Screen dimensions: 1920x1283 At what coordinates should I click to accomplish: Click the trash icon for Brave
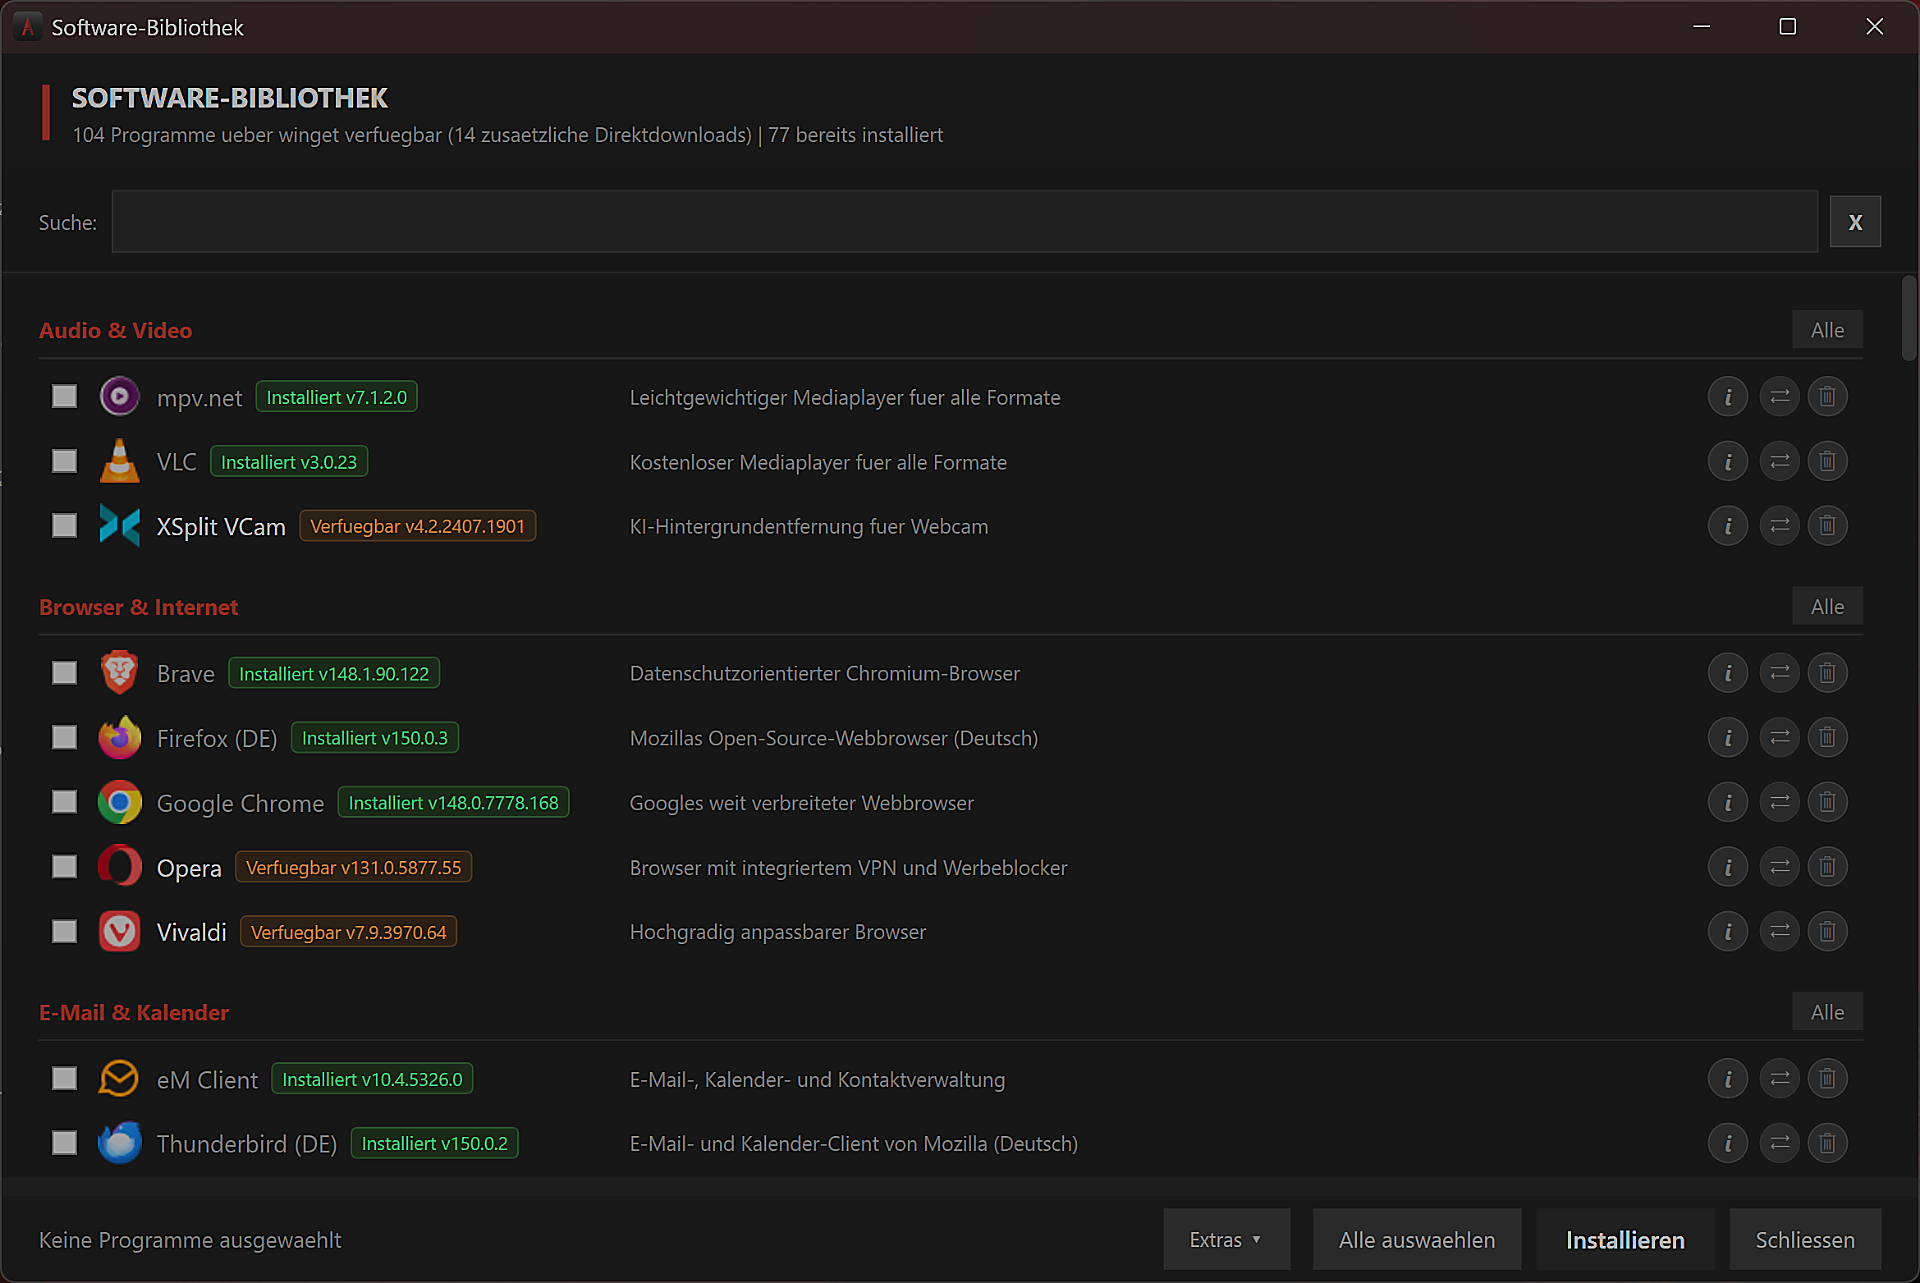[1827, 673]
